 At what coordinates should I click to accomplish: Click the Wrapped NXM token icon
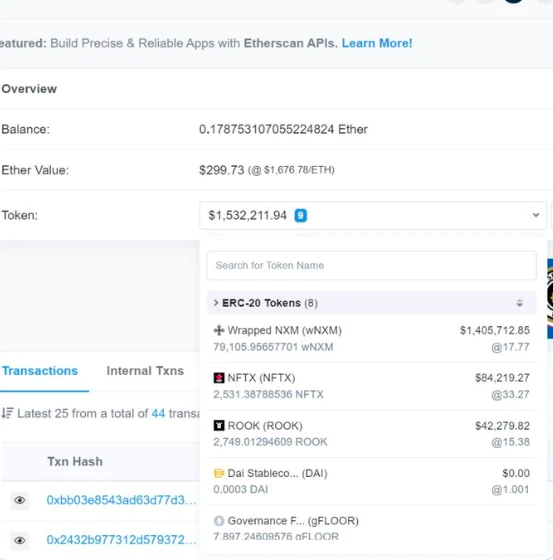219,330
